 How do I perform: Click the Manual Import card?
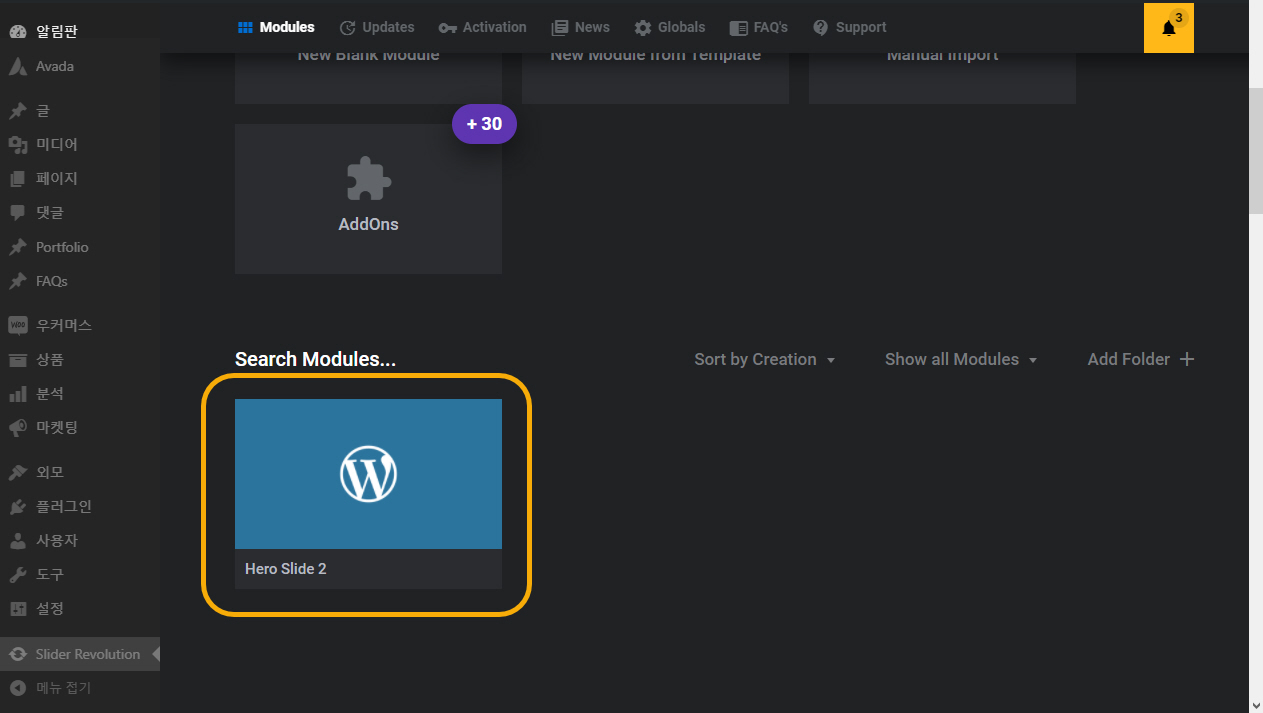942,78
